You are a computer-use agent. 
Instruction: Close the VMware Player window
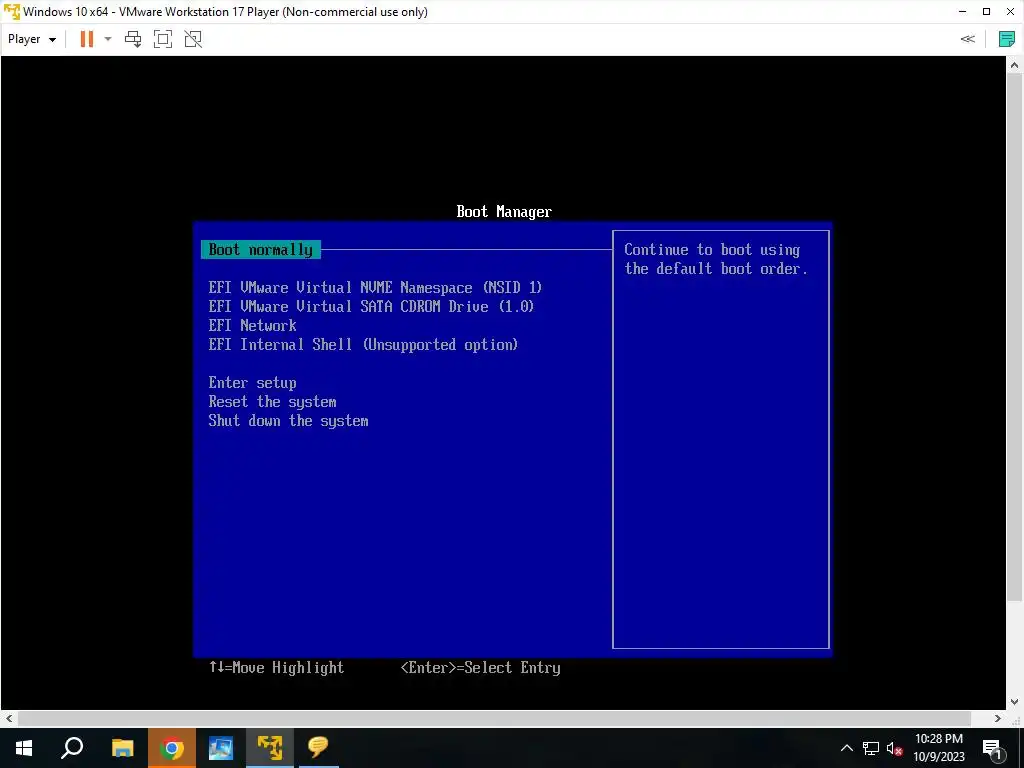[x=1010, y=12]
